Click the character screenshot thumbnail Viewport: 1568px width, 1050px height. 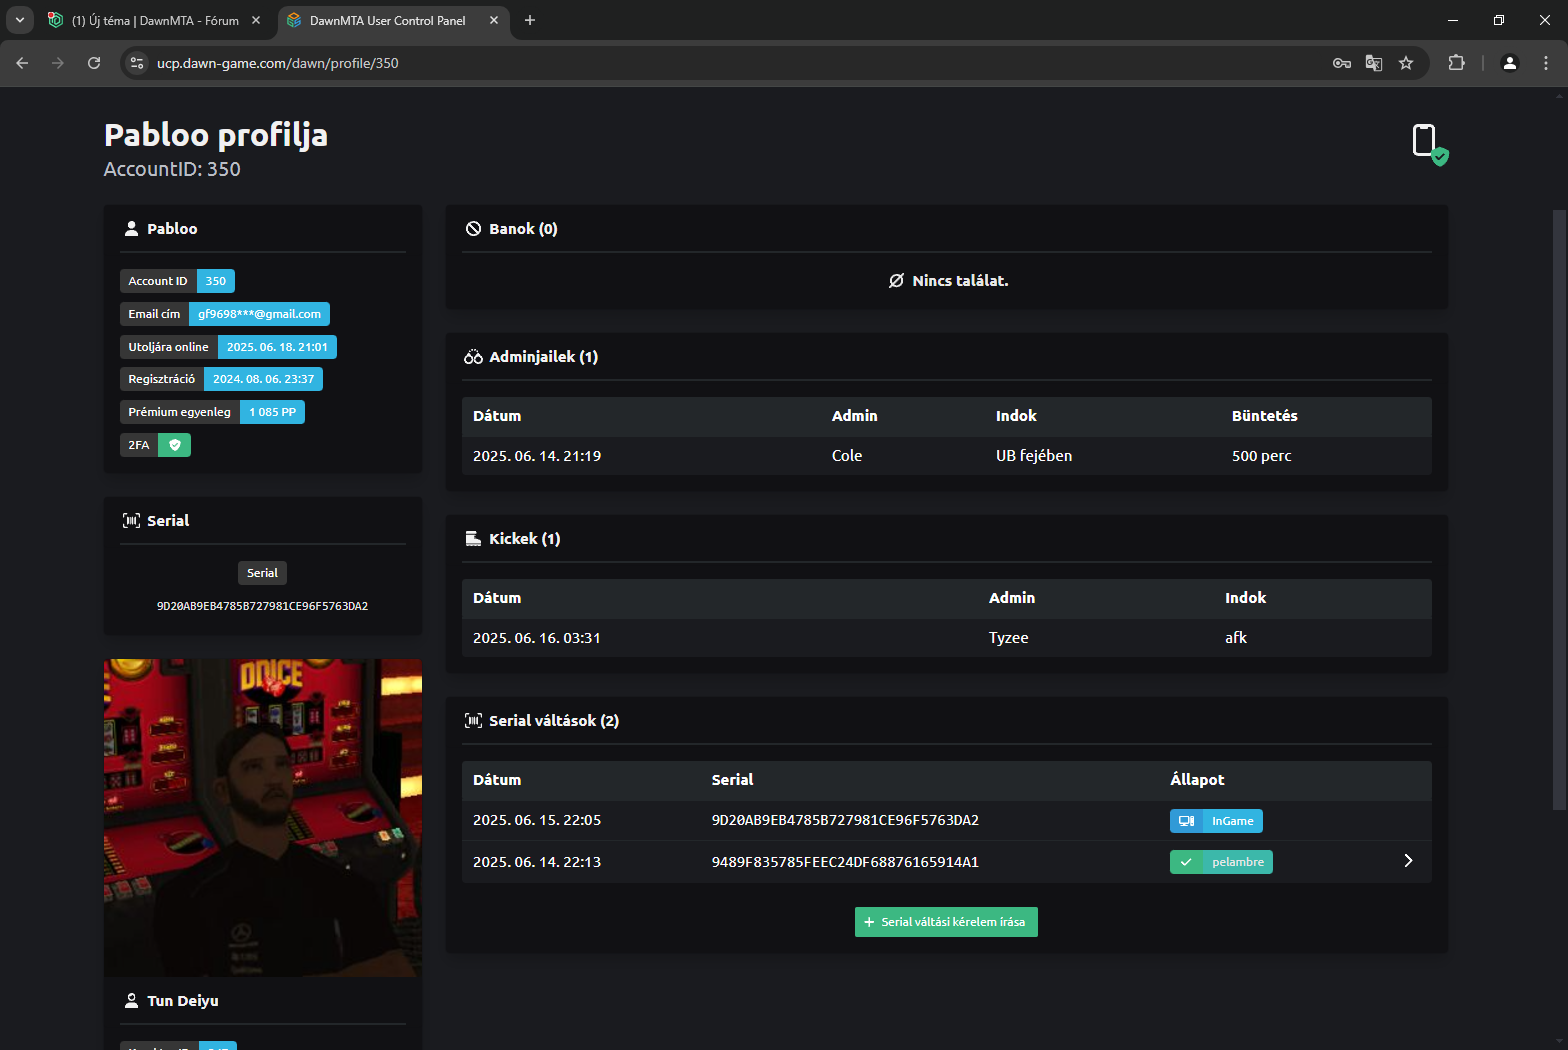click(263, 817)
